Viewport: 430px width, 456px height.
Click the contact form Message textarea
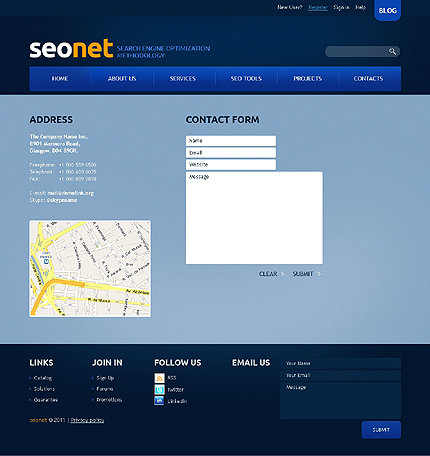(254, 218)
